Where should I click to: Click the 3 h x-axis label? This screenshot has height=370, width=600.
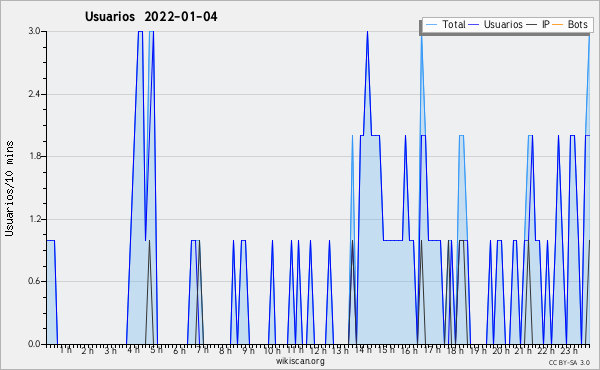coord(111,350)
